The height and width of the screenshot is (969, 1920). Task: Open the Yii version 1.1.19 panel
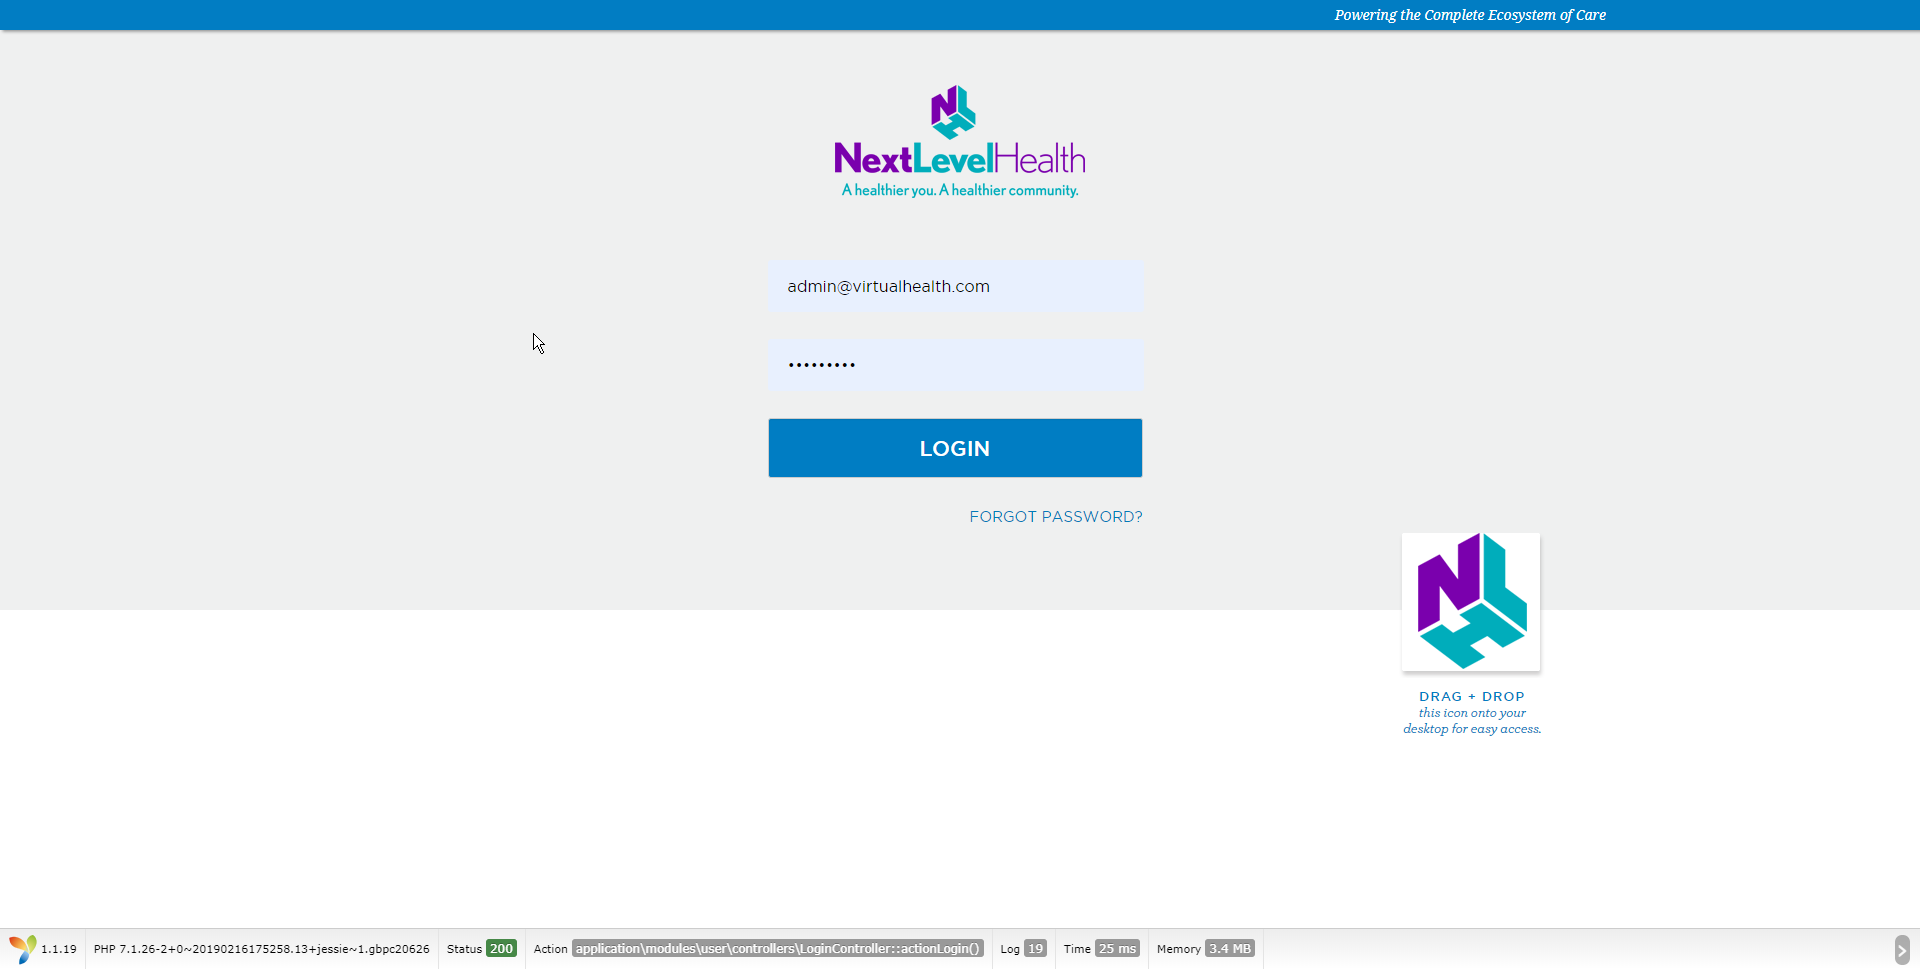(59, 949)
